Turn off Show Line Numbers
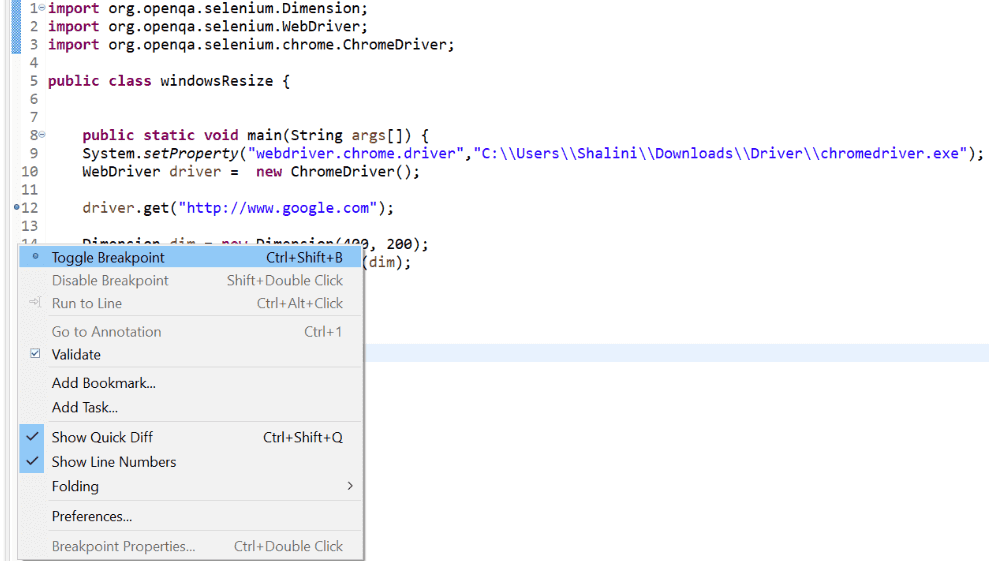 pos(113,462)
